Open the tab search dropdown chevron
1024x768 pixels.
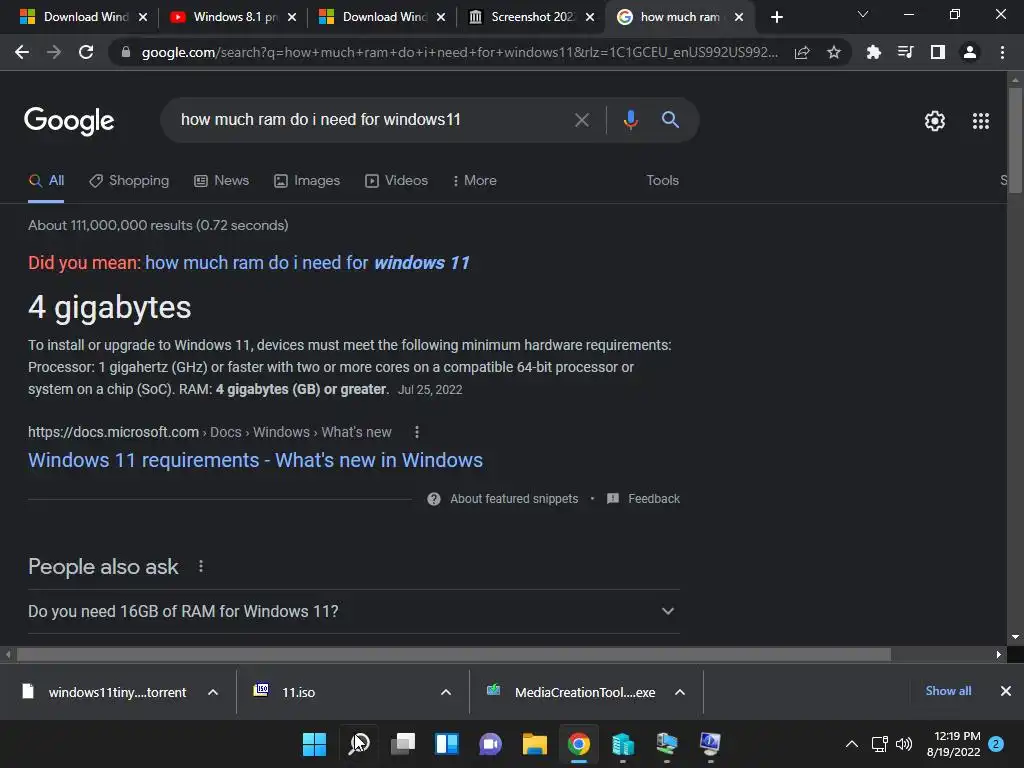863,14
